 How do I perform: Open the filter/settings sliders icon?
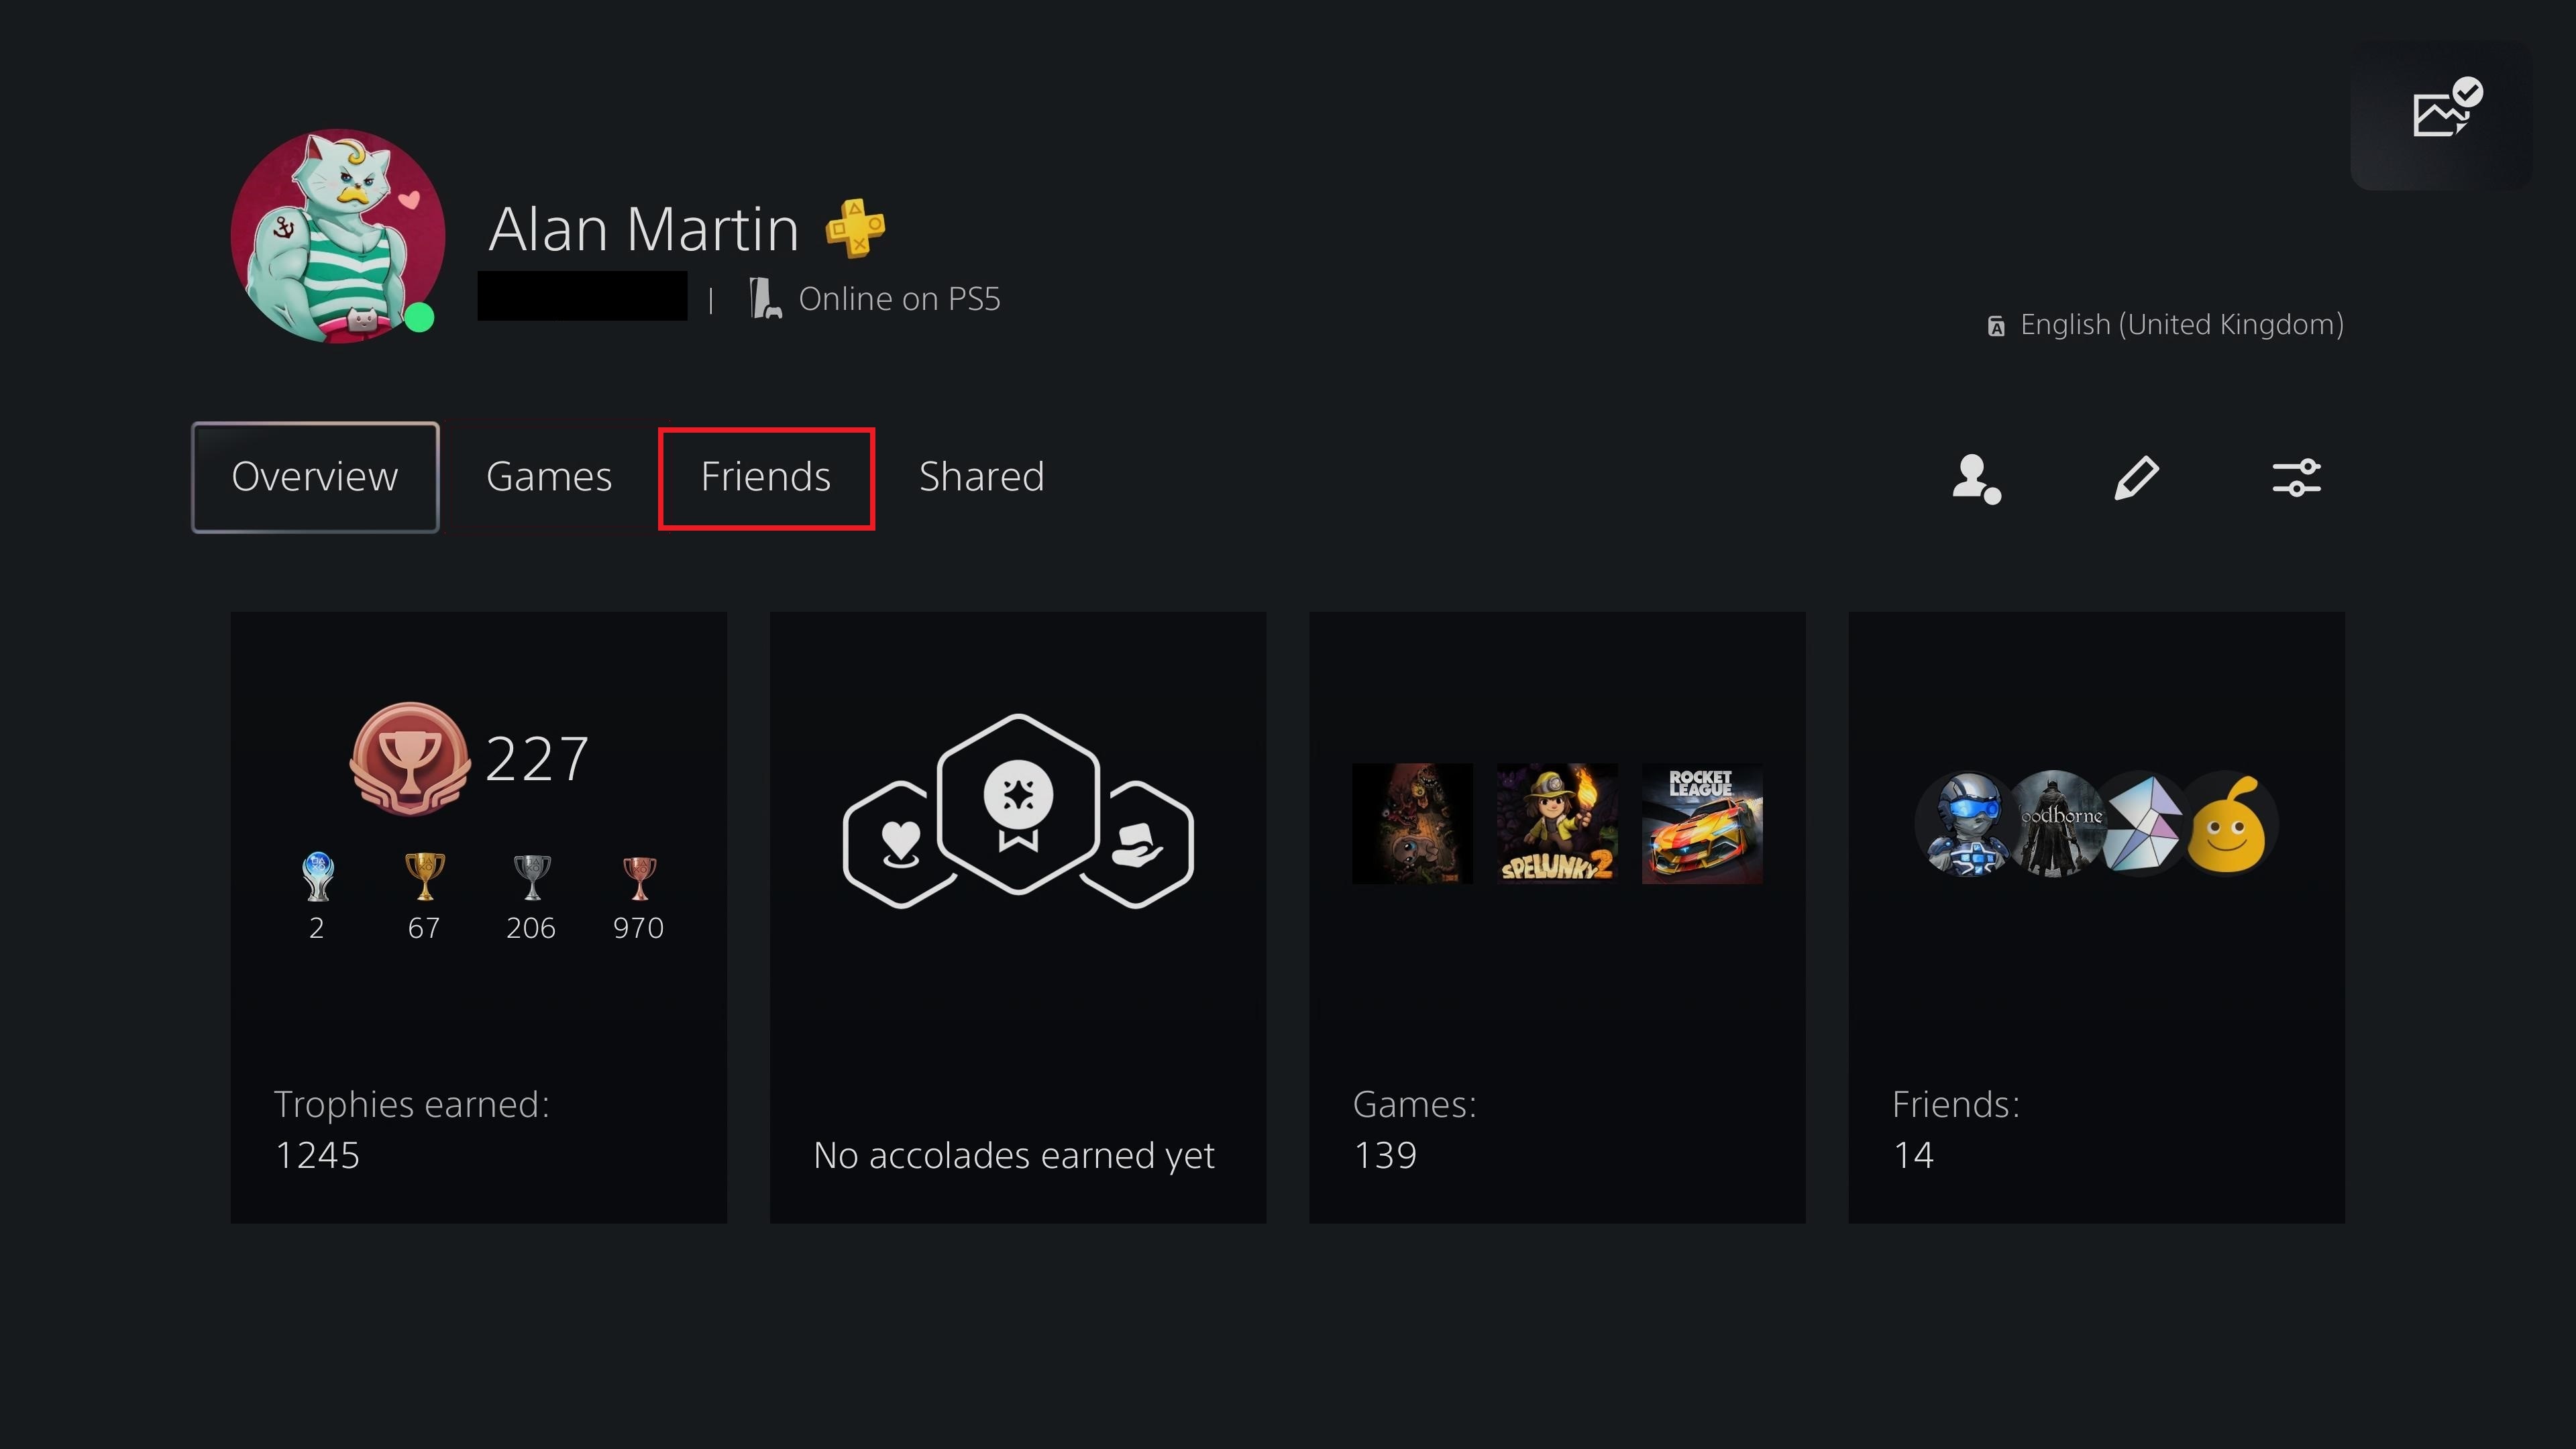2295,476
